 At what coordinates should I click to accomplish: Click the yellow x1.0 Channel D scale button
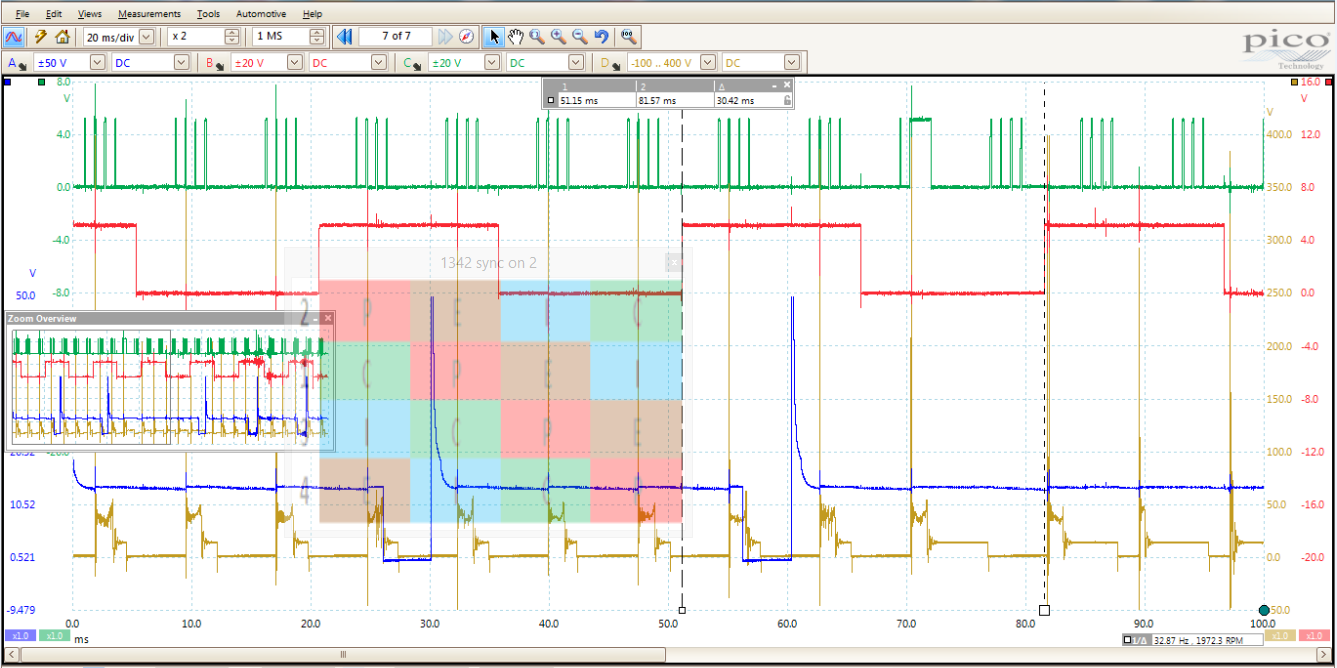point(1281,636)
